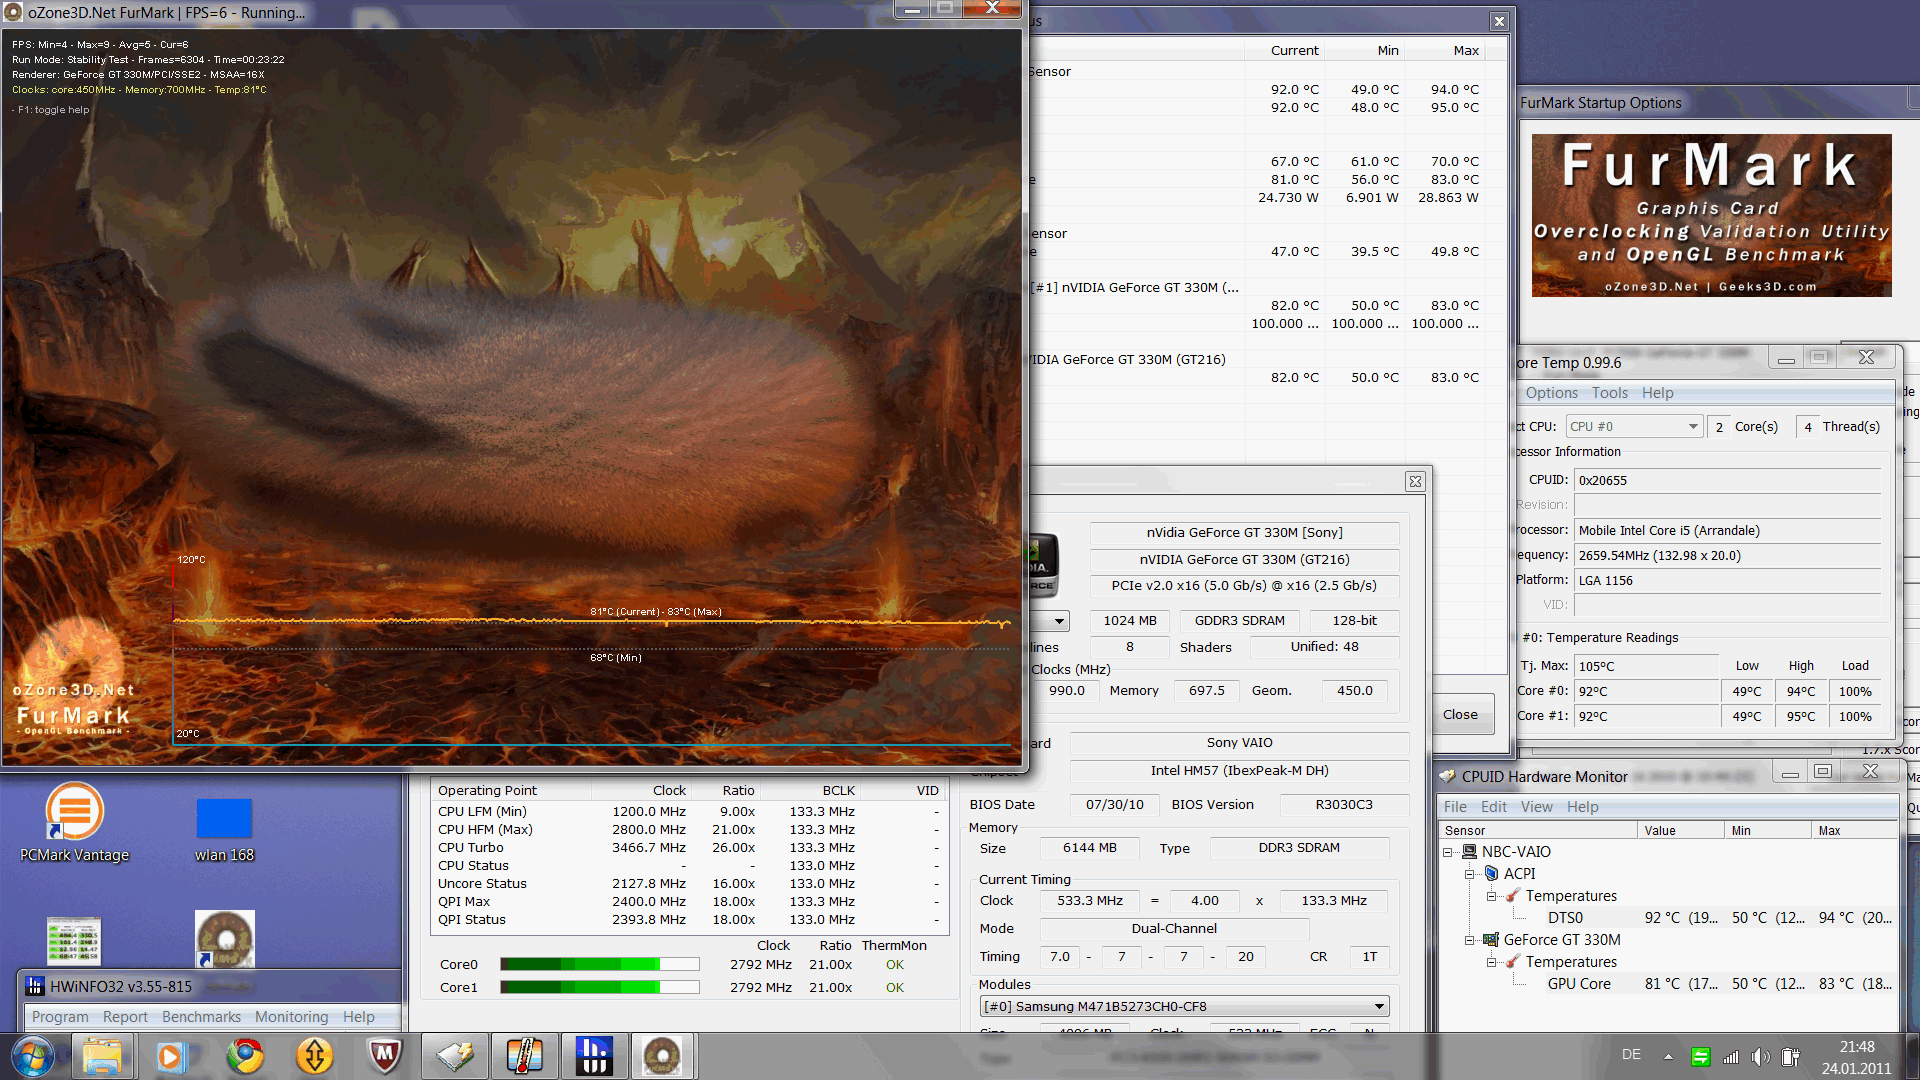1920x1080 pixels.
Task: Open Tools menu in Core Temp
Action: tap(1609, 393)
